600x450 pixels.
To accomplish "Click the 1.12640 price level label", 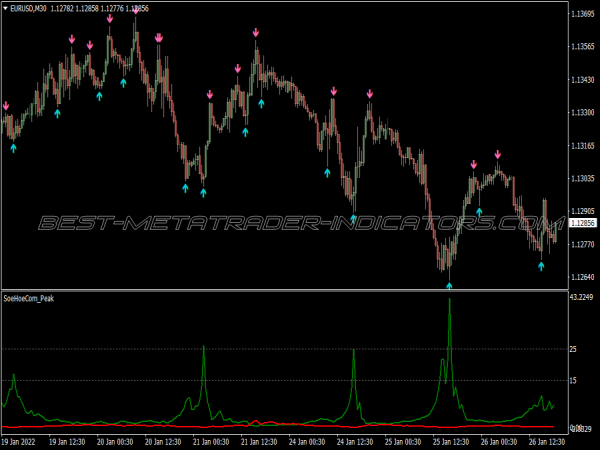I will [582, 277].
